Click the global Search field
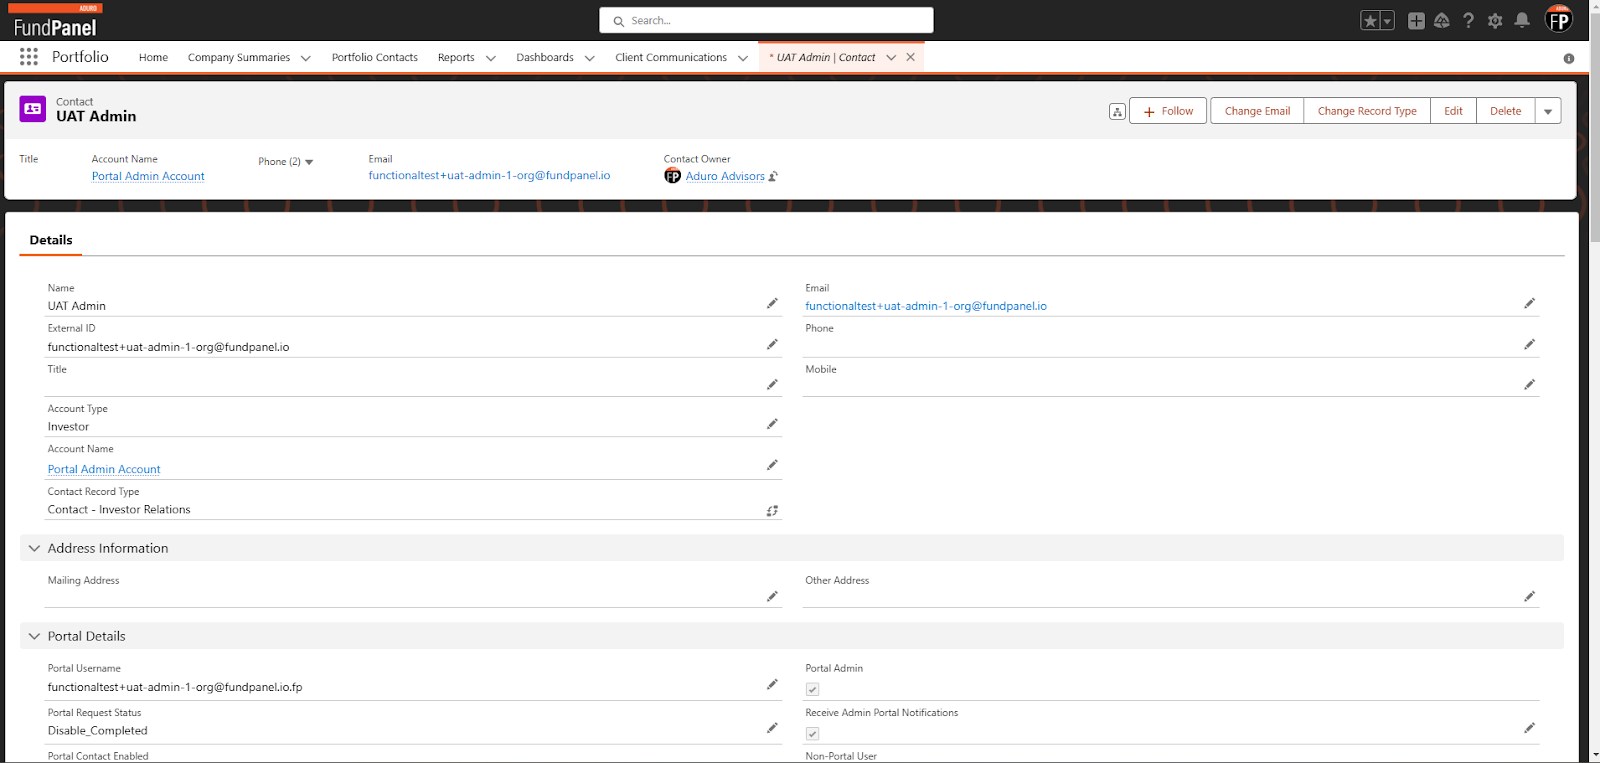 [766, 20]
